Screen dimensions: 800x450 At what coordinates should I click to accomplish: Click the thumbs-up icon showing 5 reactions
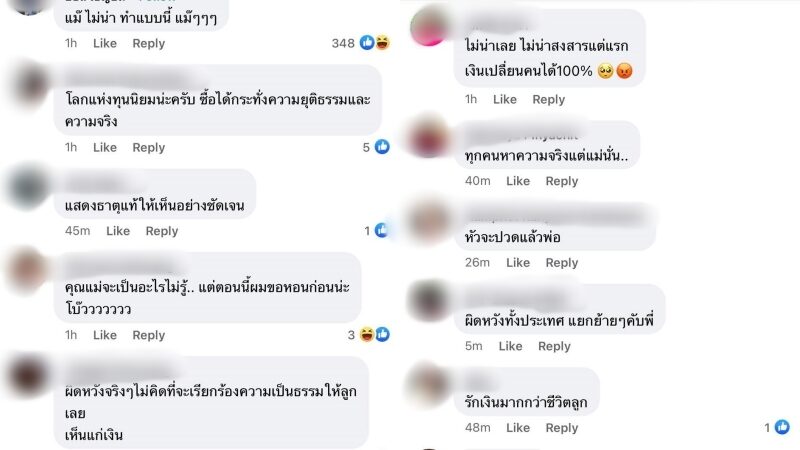pyautogui.click(x=382, y=147)
